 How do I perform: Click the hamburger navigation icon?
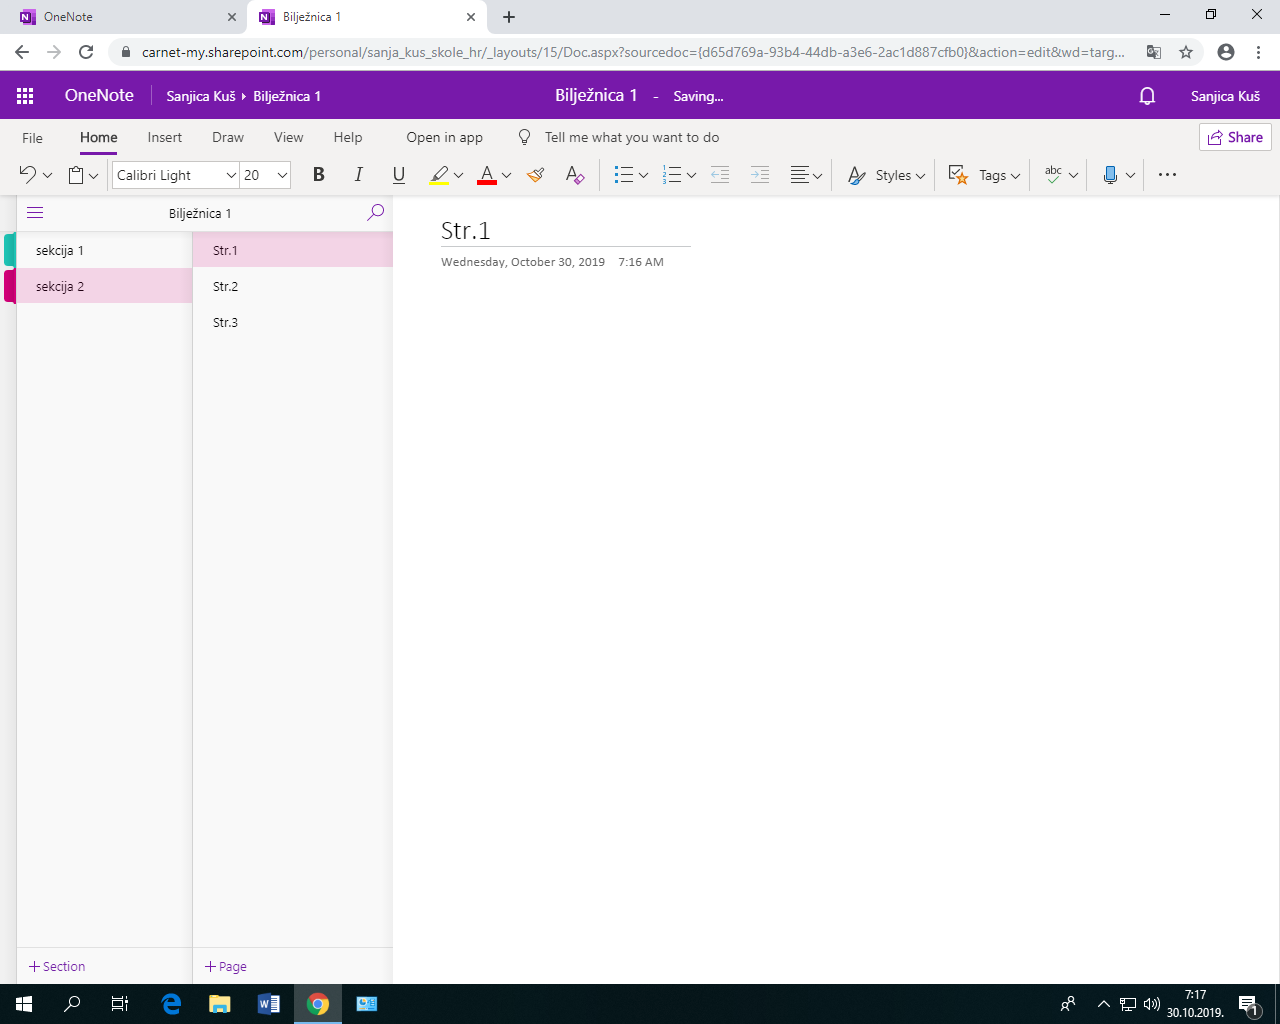pos(35,212)
